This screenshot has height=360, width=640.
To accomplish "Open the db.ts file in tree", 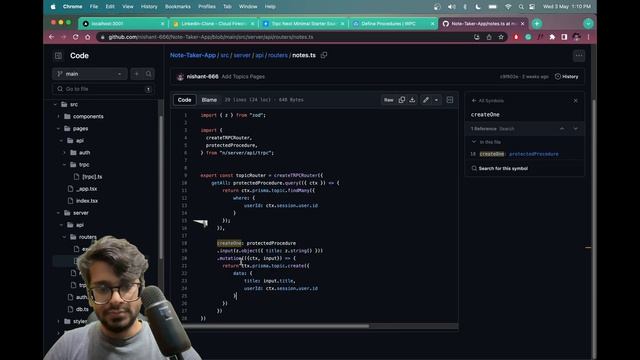I will point(82,309).
